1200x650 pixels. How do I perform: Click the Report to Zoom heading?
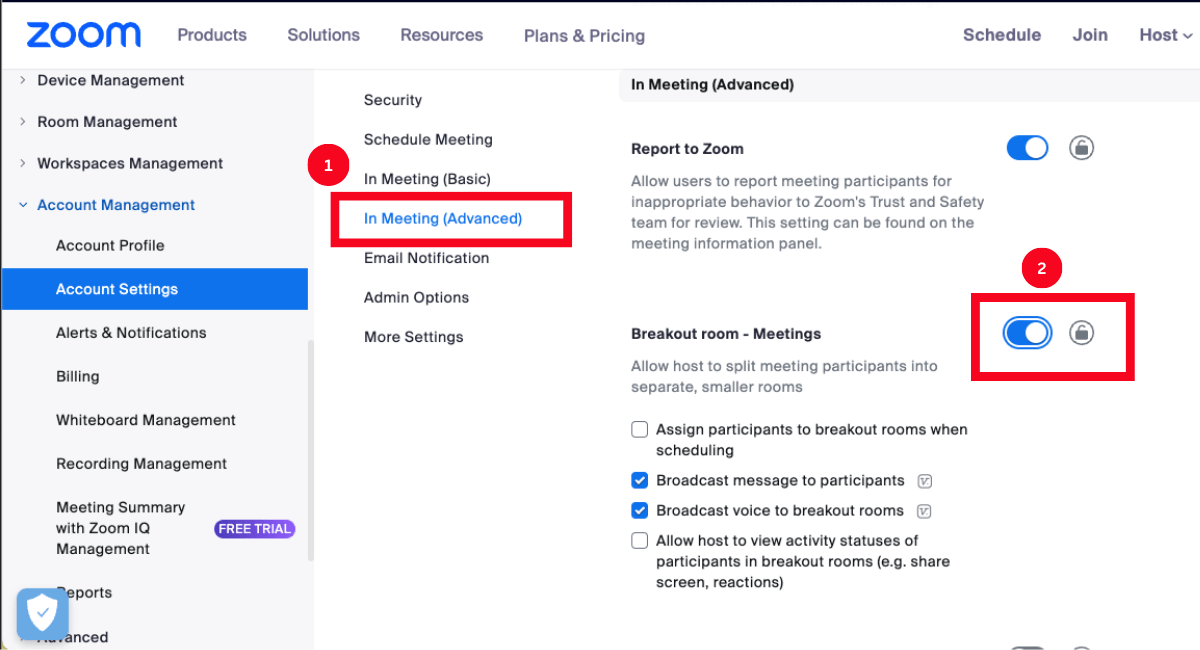tap(687, 149)
